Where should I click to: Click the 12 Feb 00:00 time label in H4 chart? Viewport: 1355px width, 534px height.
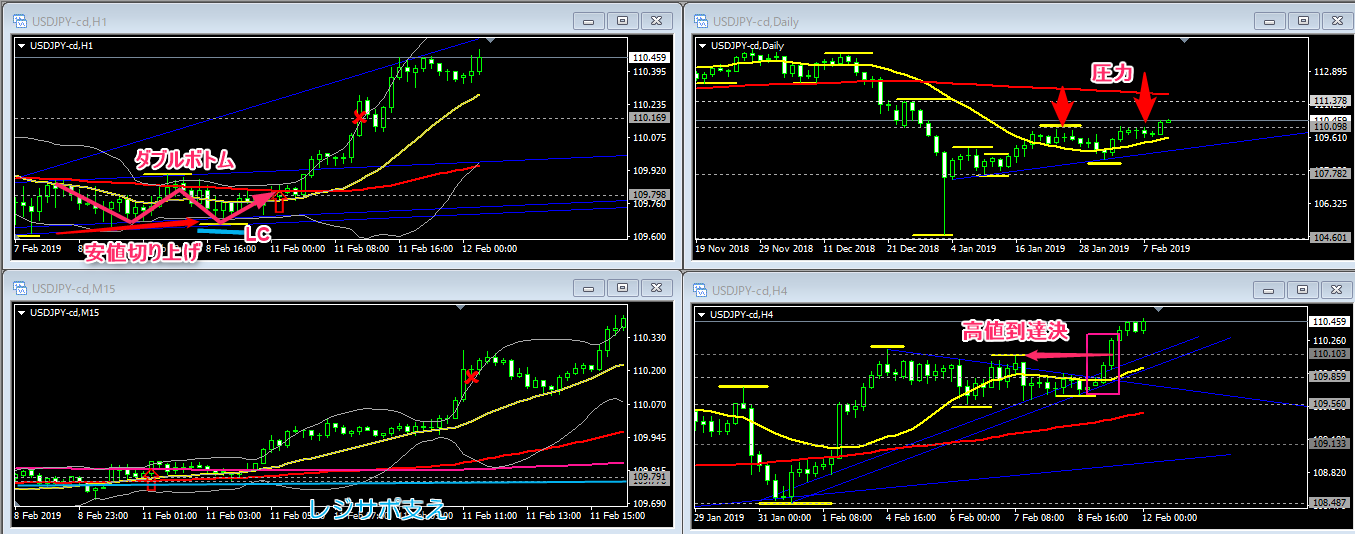click(x=1169, y=517)
